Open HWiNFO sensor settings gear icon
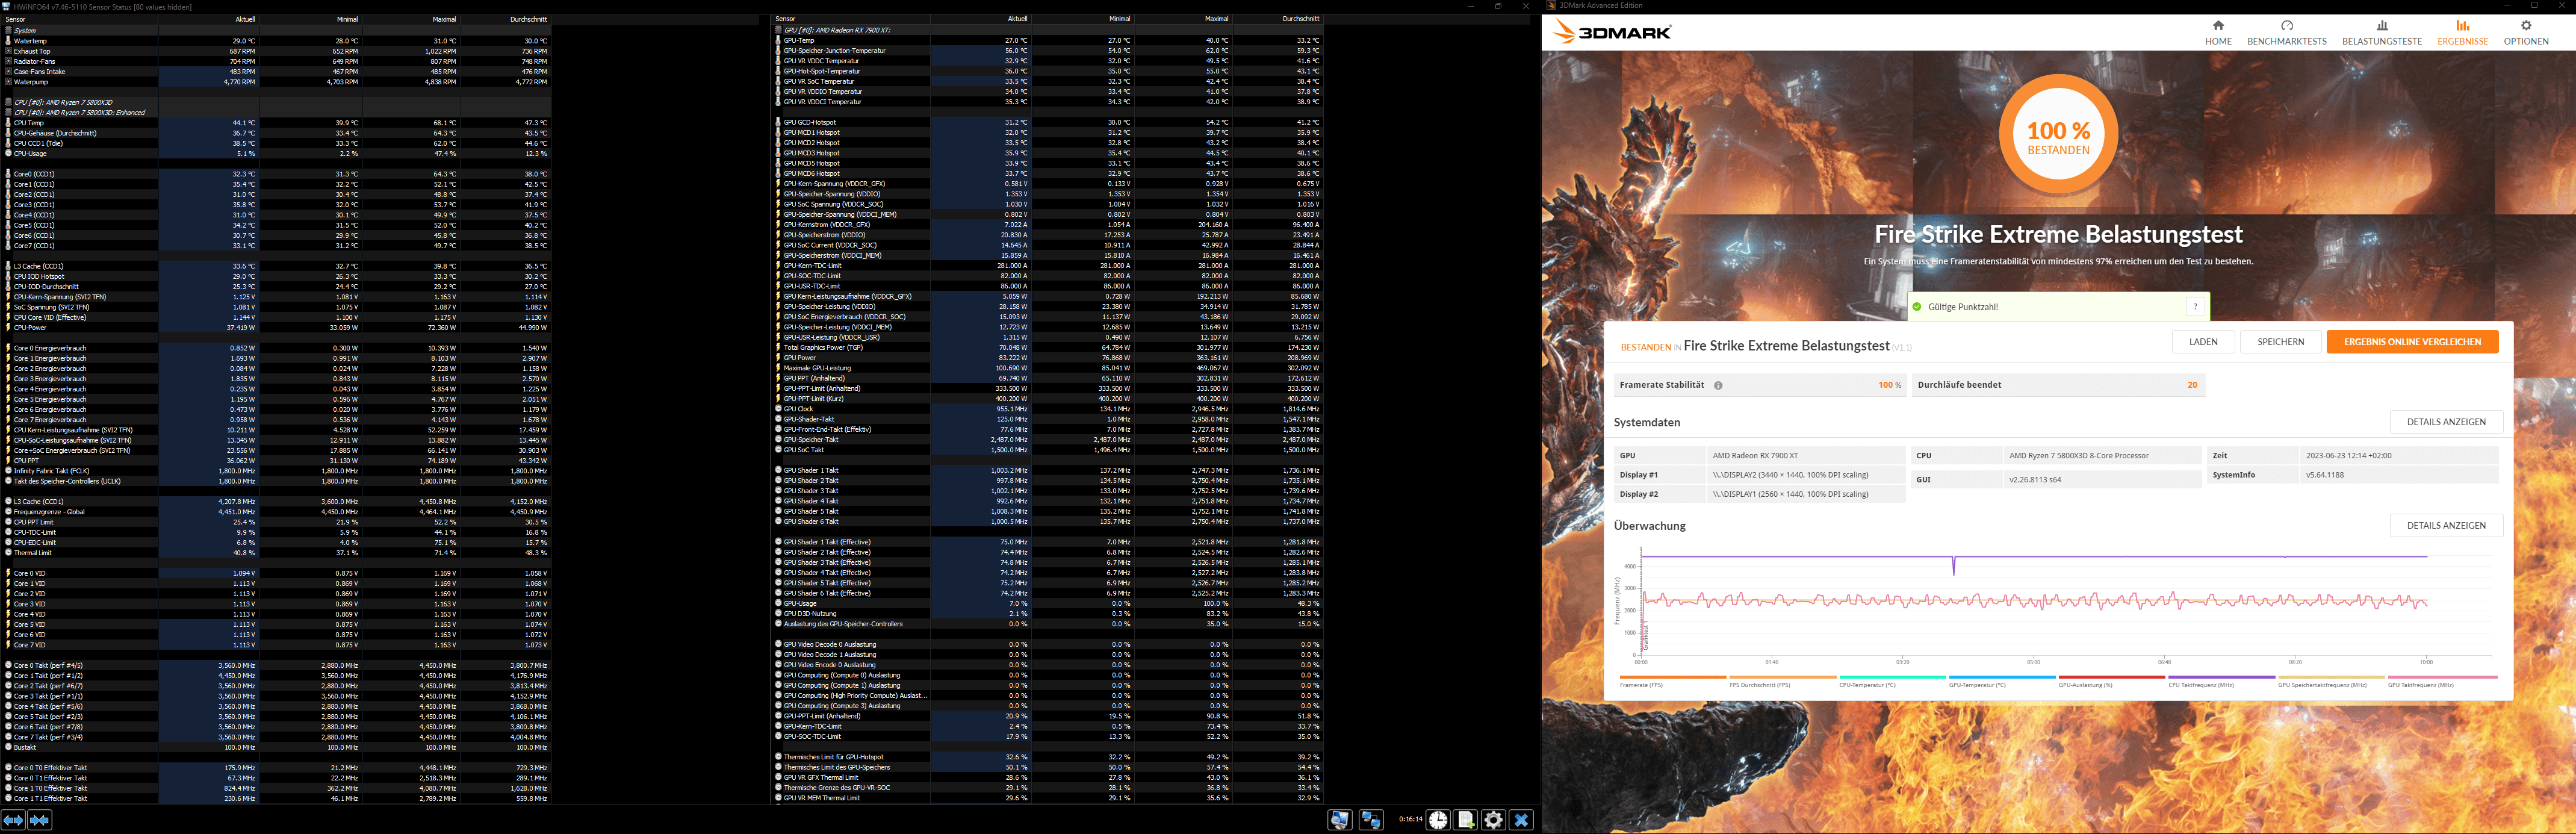 pyautogui.click(x=1494, y=820)
